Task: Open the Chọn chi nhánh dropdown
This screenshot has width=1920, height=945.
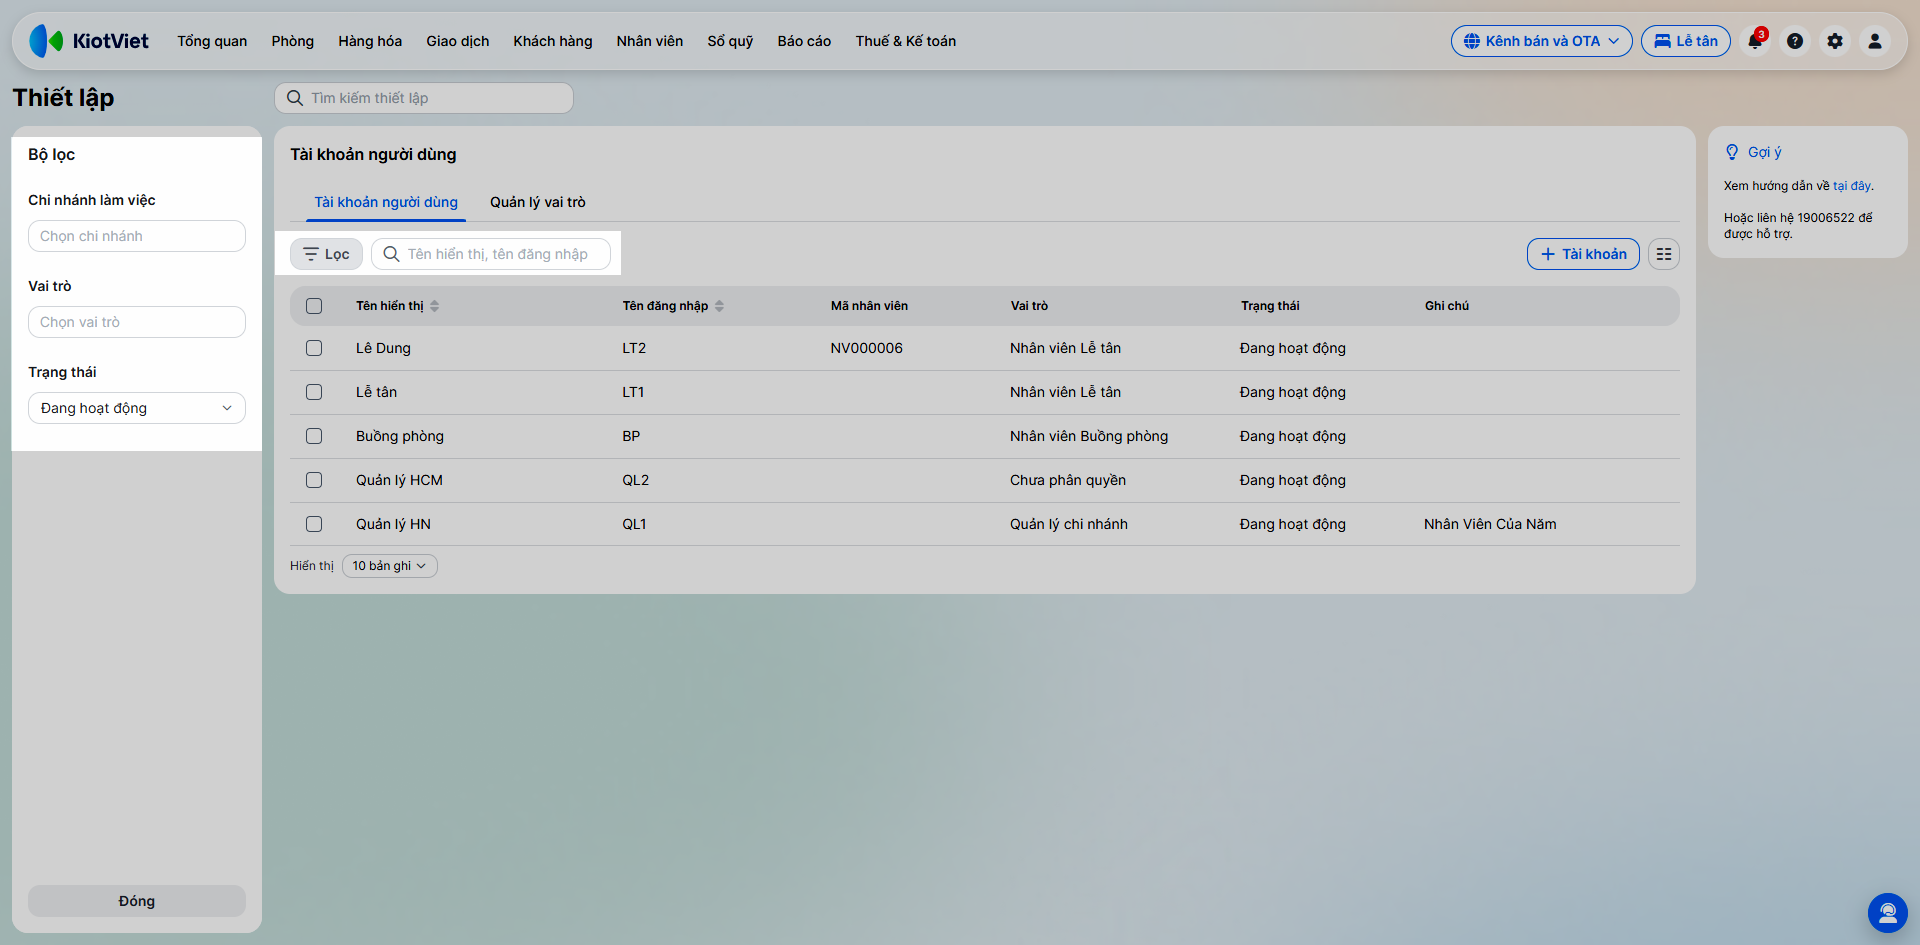Action: point(137,236)
